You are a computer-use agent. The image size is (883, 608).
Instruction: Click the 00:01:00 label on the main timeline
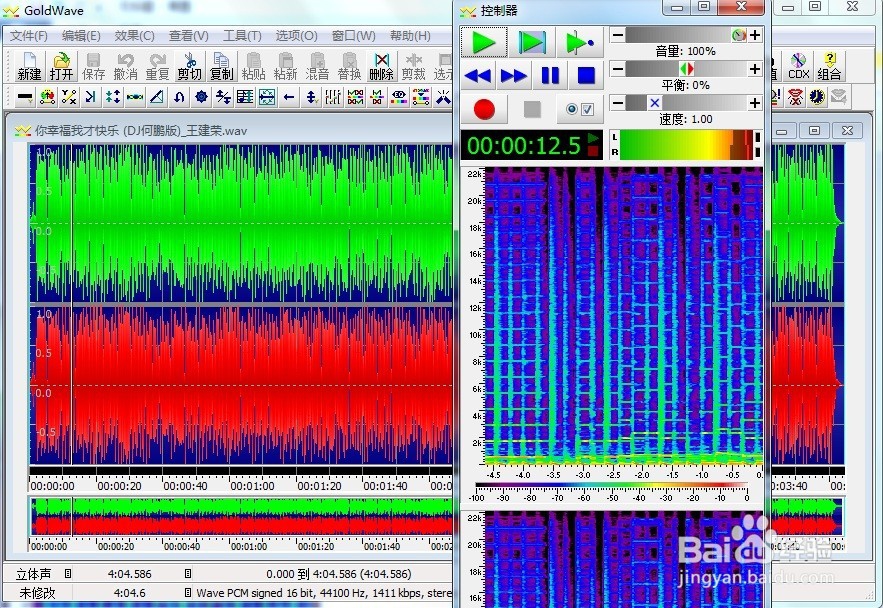click(252, 486)
